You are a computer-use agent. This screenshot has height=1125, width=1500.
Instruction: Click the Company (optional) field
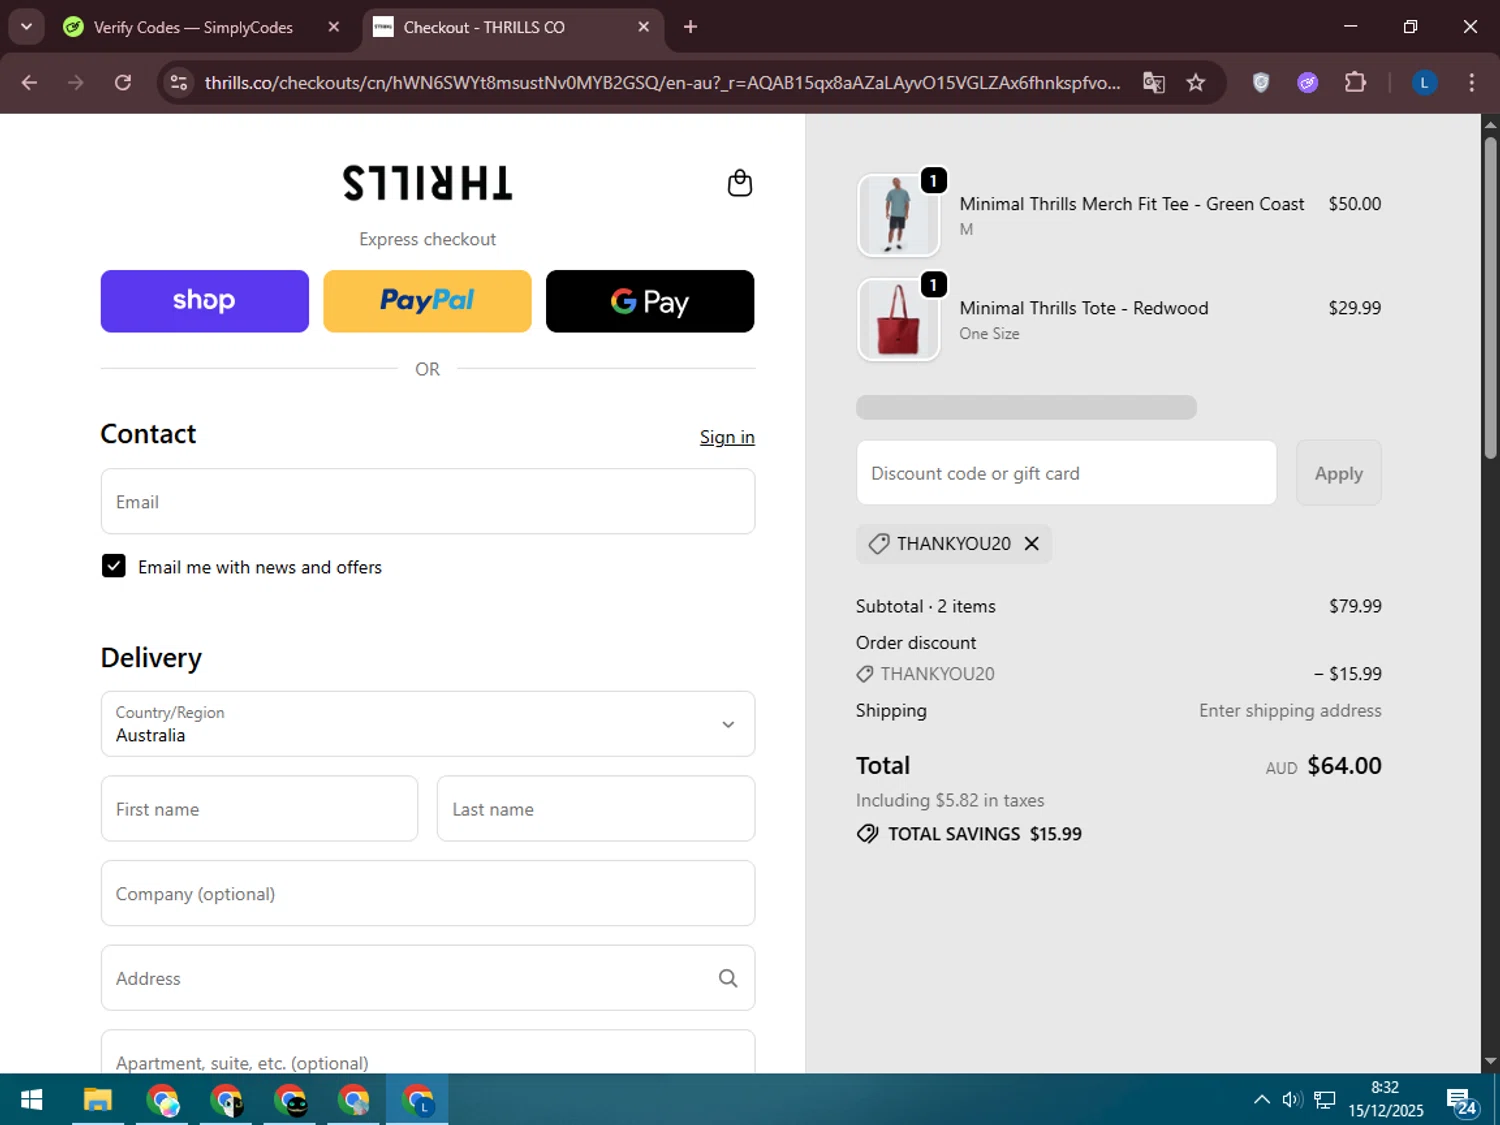coord(428,893)
